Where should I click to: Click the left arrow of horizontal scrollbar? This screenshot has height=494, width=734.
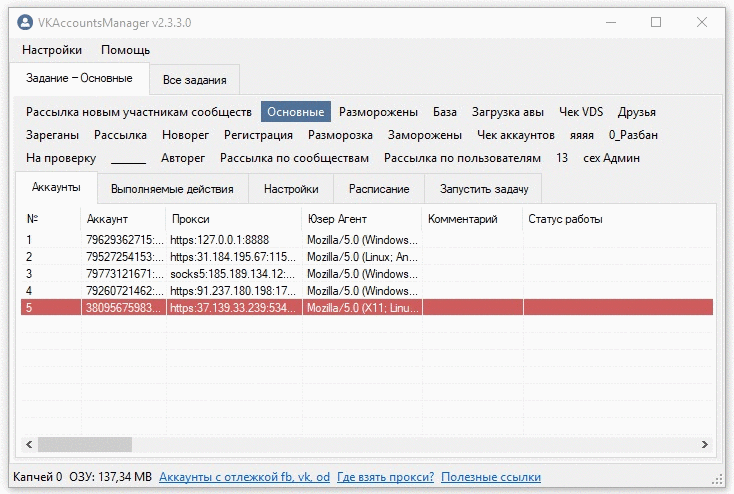coord(29,444)
